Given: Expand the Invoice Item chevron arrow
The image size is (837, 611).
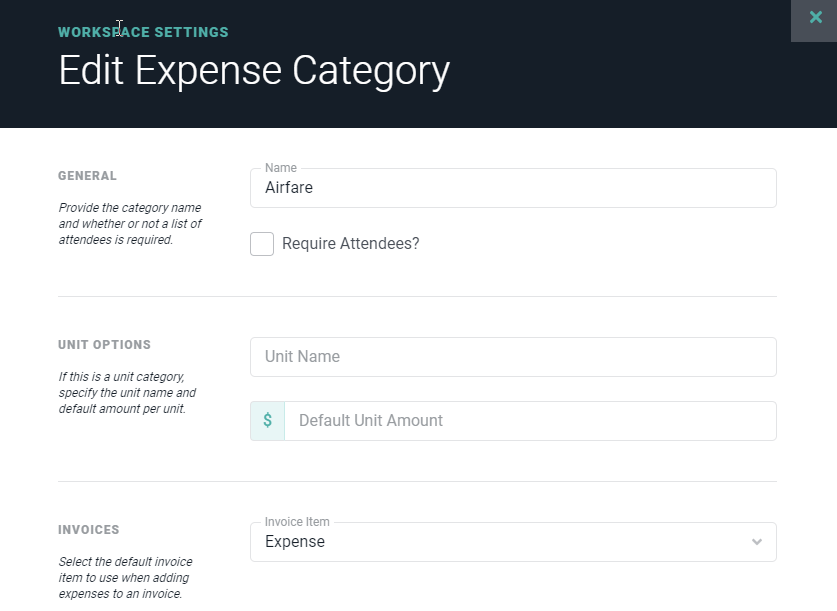Looking at the screenshot, I should 756,542.
